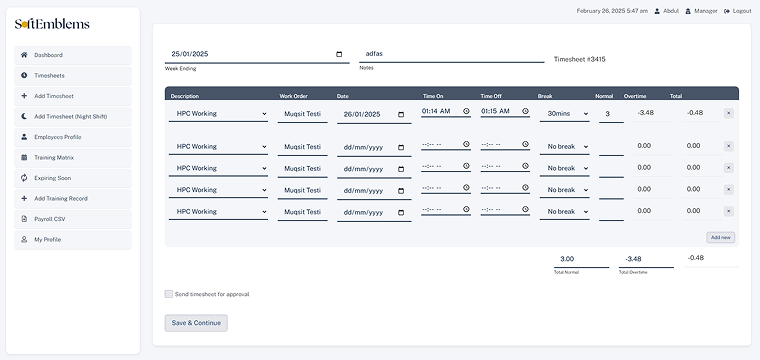Open Time Off clock picker in second row
The width and height of the screenshot is (760, 360).
pyautogui.click(x=525, y=144)
